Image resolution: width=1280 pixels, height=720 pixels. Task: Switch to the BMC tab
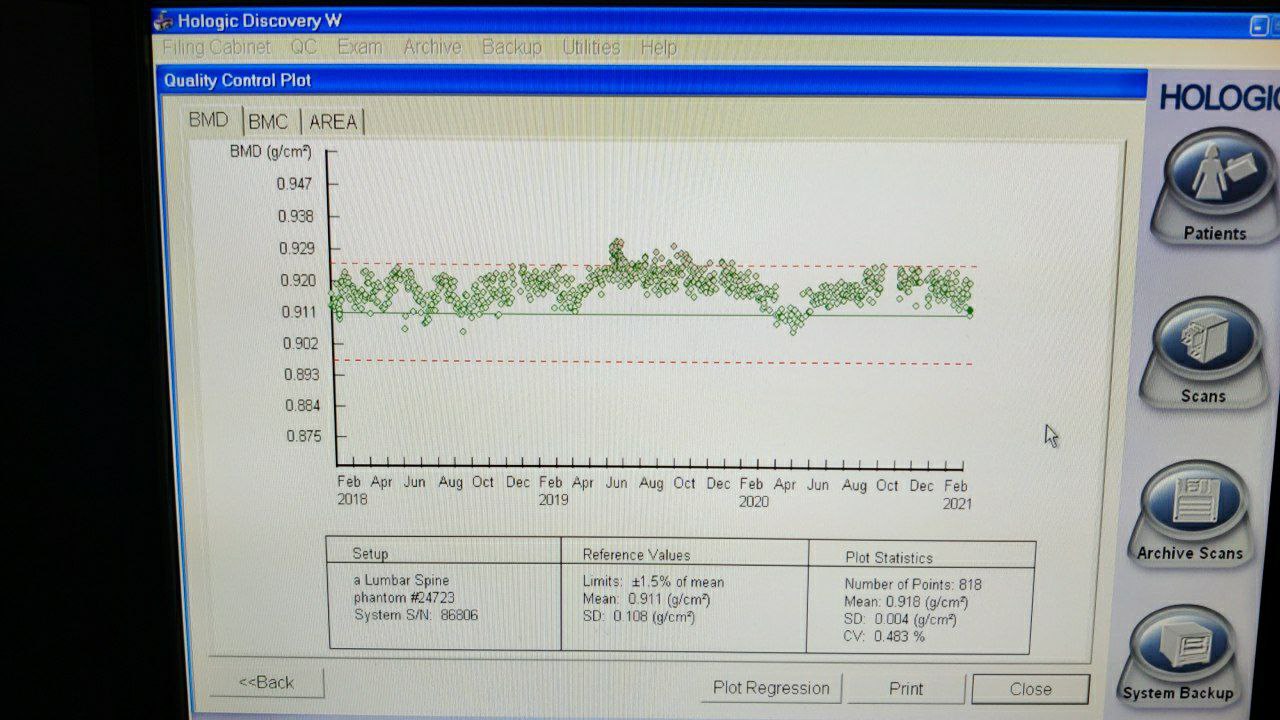point(268,122)
